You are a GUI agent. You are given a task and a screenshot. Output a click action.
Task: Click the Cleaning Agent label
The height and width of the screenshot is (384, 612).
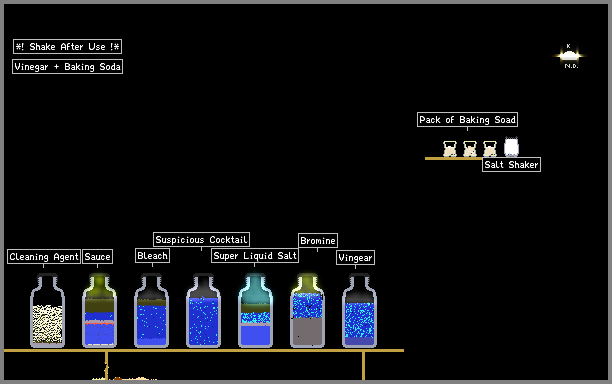point(44,256)
